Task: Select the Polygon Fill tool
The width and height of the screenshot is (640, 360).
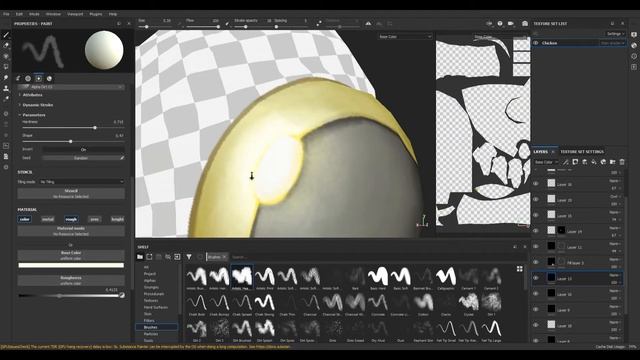Action: coord(6,67)
